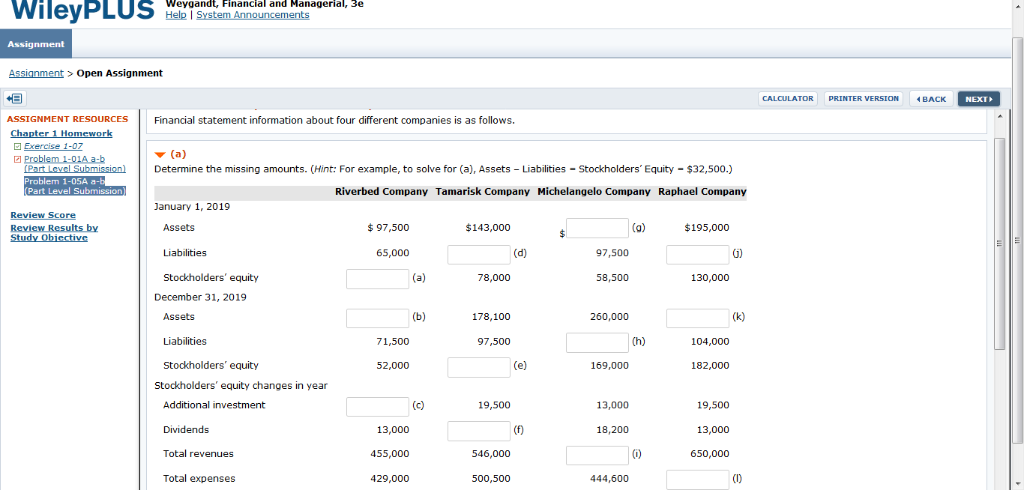Click the Michelangelo Company column header
Screen dimensions: 1024x490
594,191
